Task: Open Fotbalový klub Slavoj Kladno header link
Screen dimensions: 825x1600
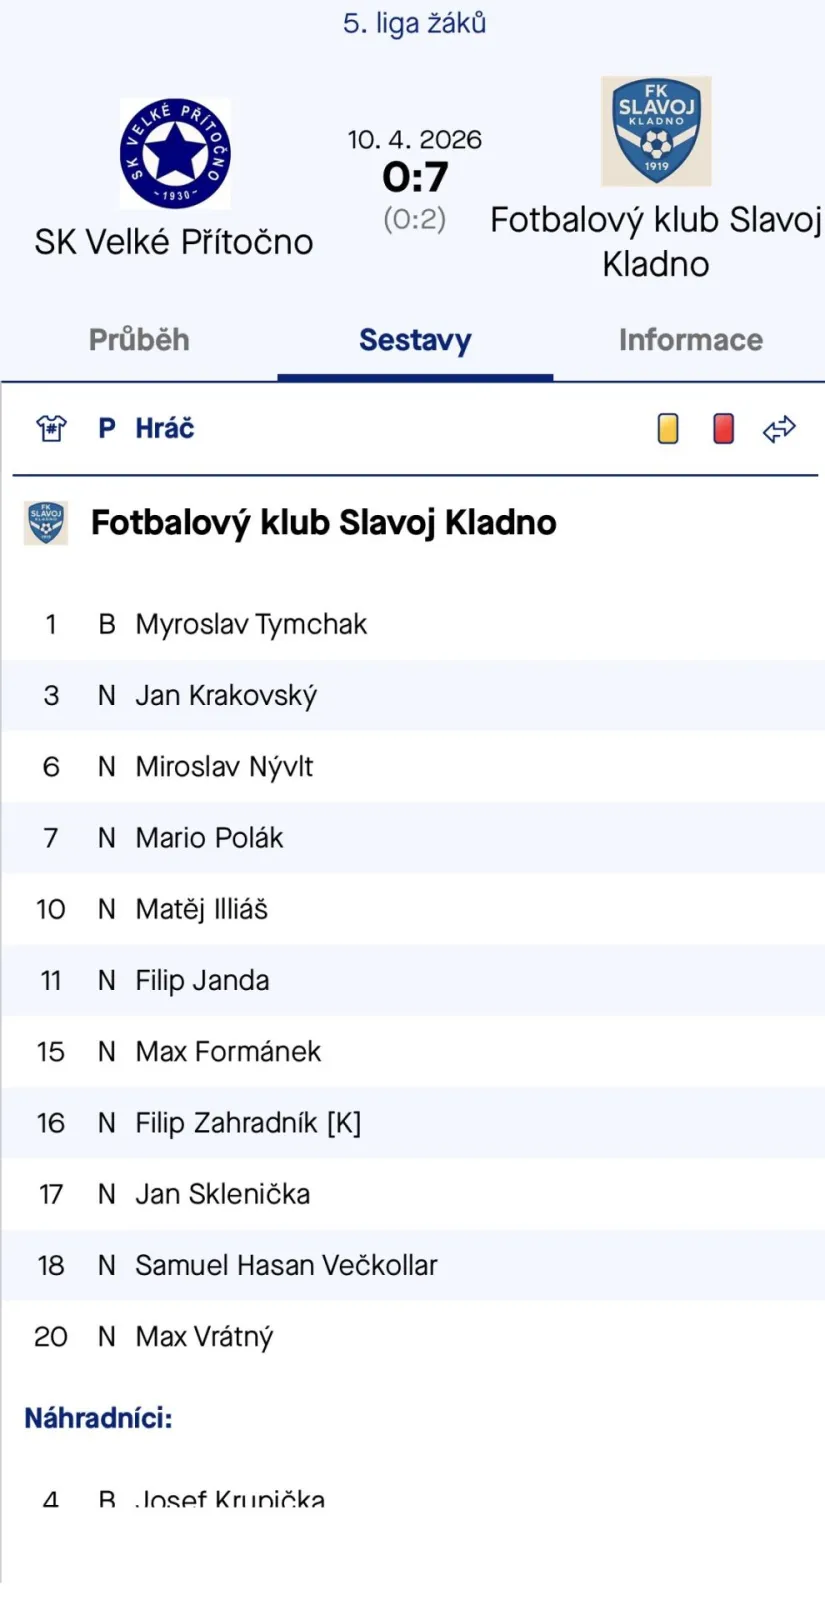Action: click(x=656, y=242)
